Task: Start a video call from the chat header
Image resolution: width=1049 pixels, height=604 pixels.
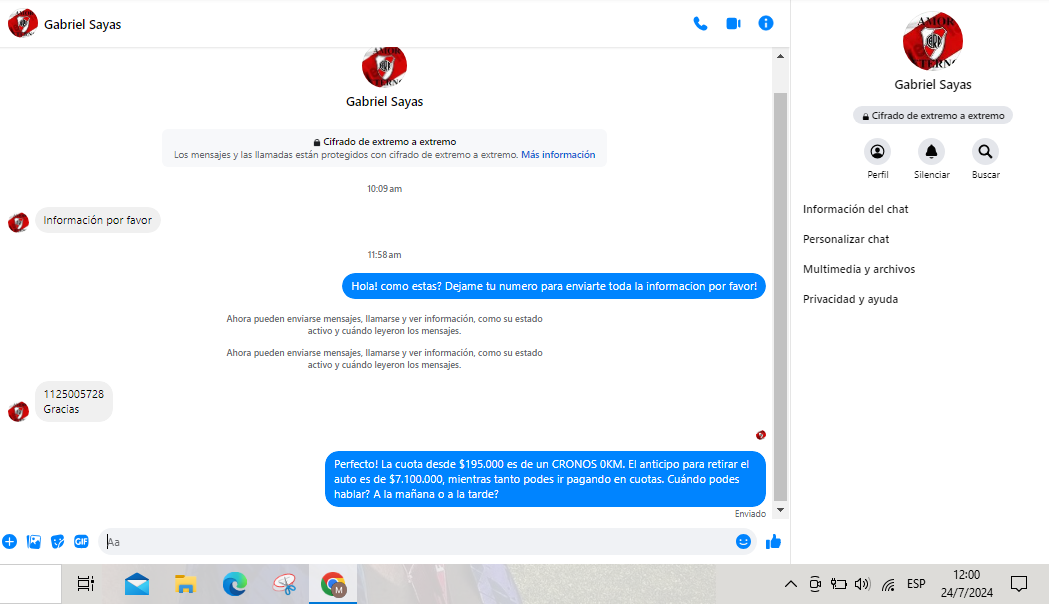Action: 733,23
